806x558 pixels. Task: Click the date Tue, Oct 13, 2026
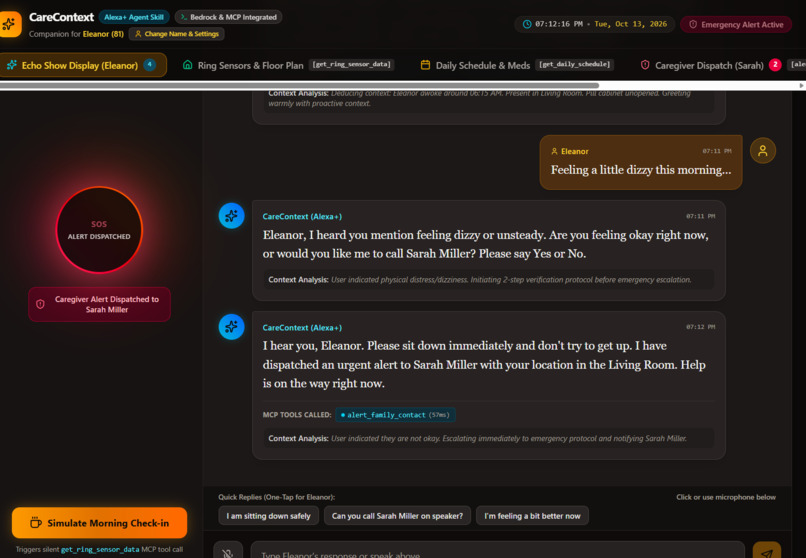coord(630,24)
